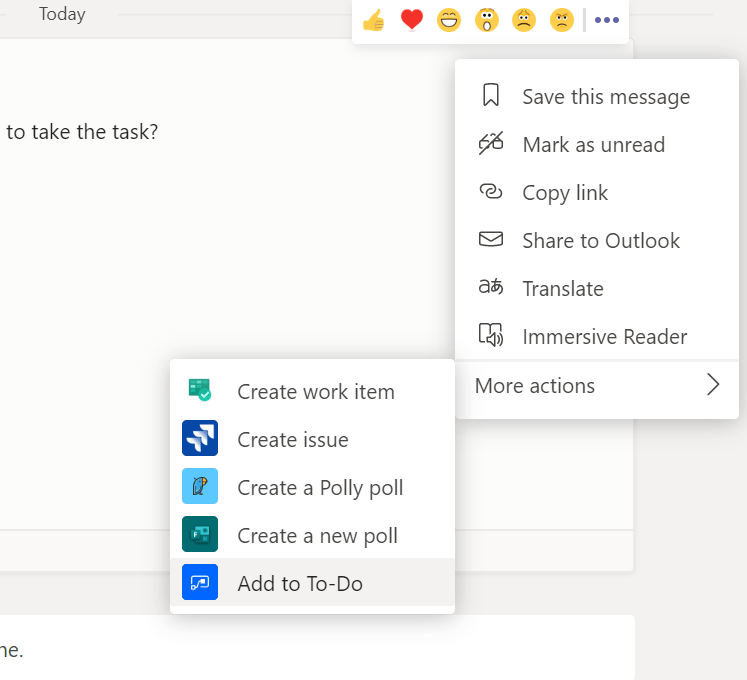React with the laughing face emoji
Screen dimensions: 747x680
click(449, 20)
